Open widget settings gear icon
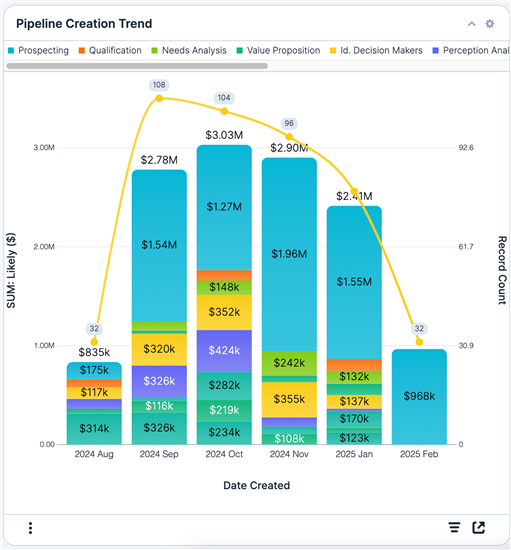This screenshot has width=511, height=550. [490, 24]
